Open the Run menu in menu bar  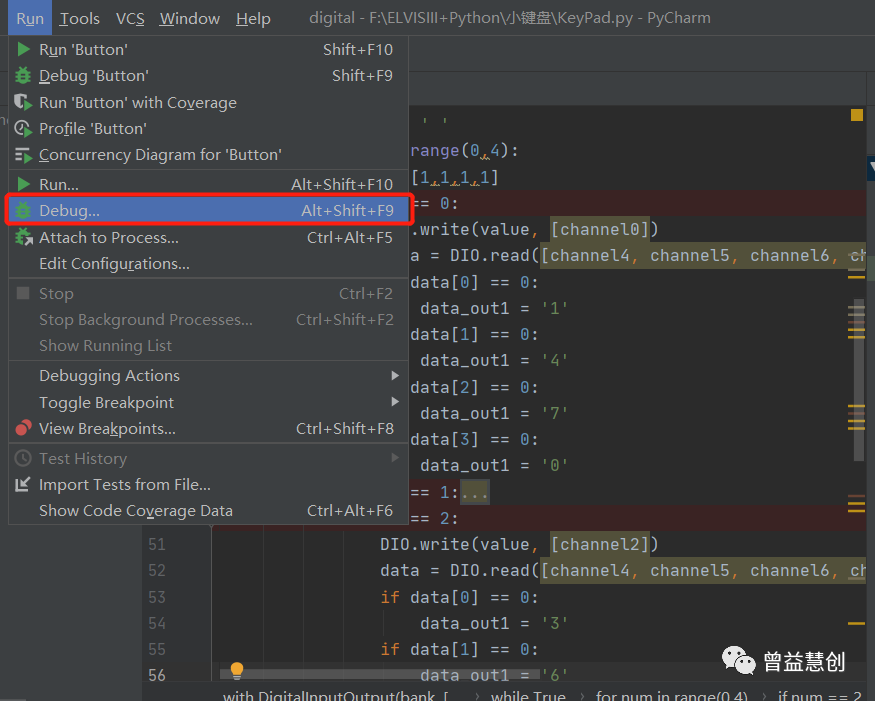(x=30, y=18)
